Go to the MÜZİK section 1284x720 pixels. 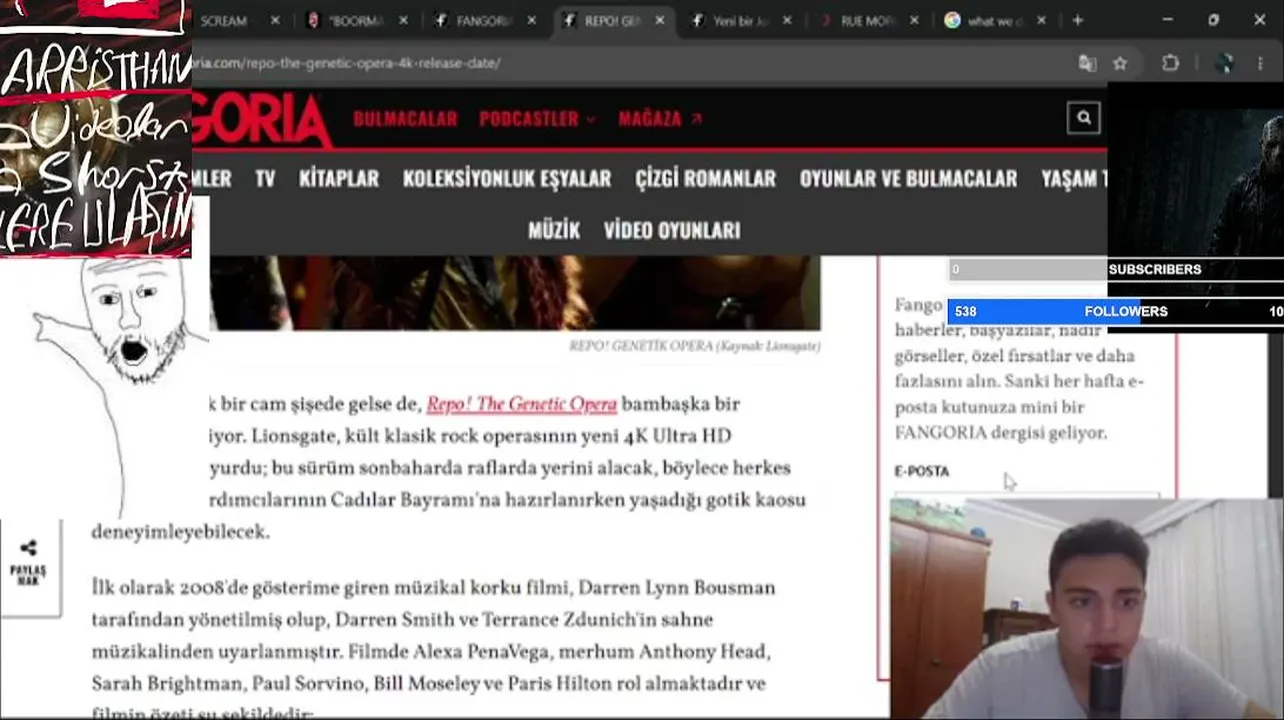click(x=554, y=230)
